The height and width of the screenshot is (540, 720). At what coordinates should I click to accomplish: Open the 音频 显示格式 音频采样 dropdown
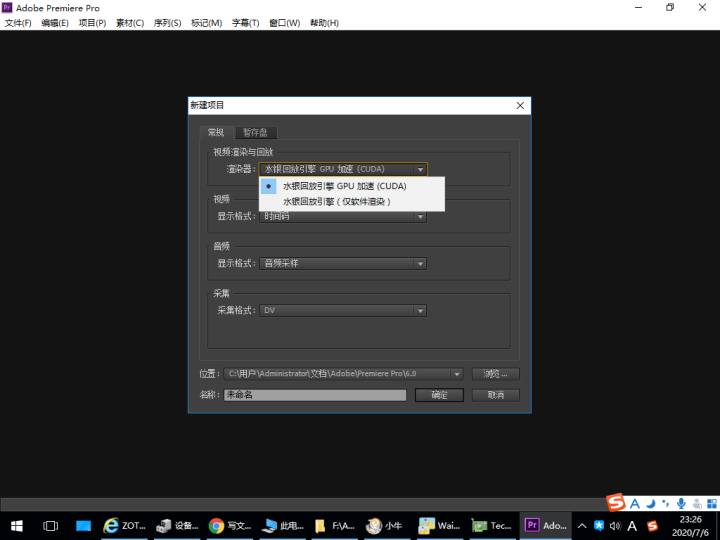click(x=343, y=264)
